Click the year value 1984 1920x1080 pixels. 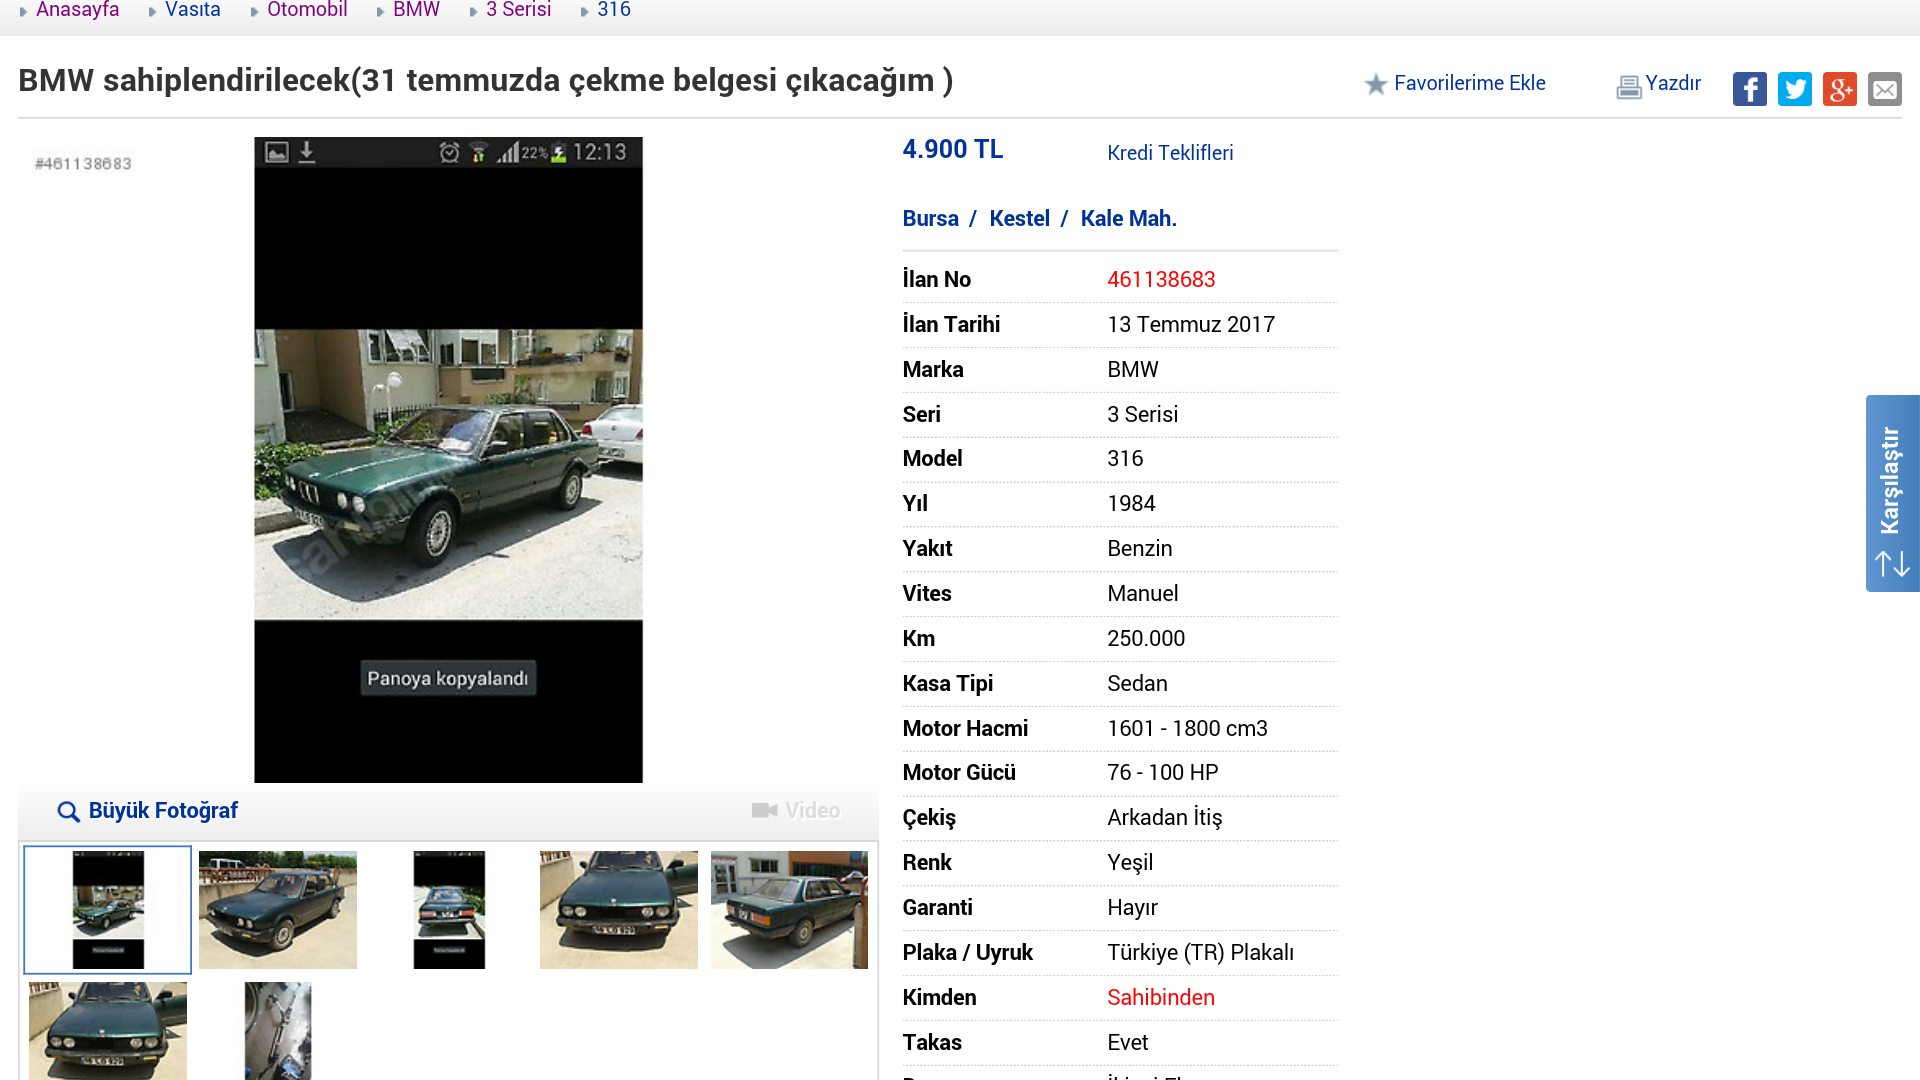click(x=1131, y=504)
